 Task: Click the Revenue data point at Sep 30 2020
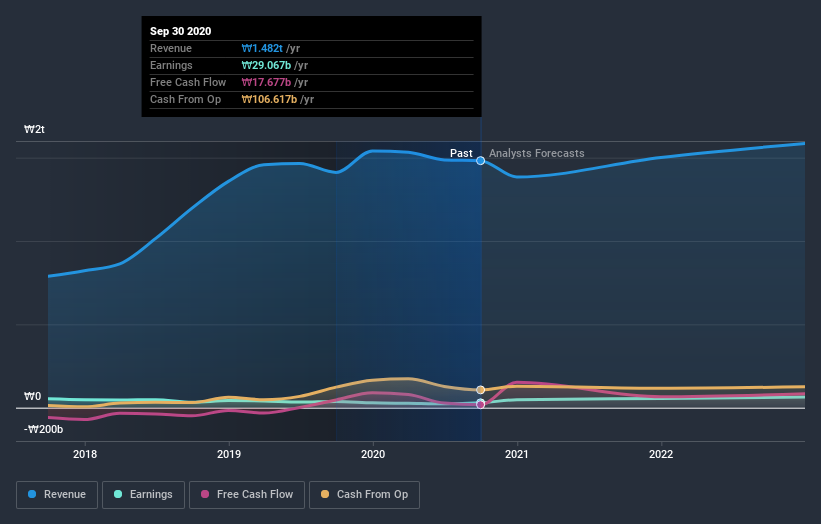coord(480,161)
